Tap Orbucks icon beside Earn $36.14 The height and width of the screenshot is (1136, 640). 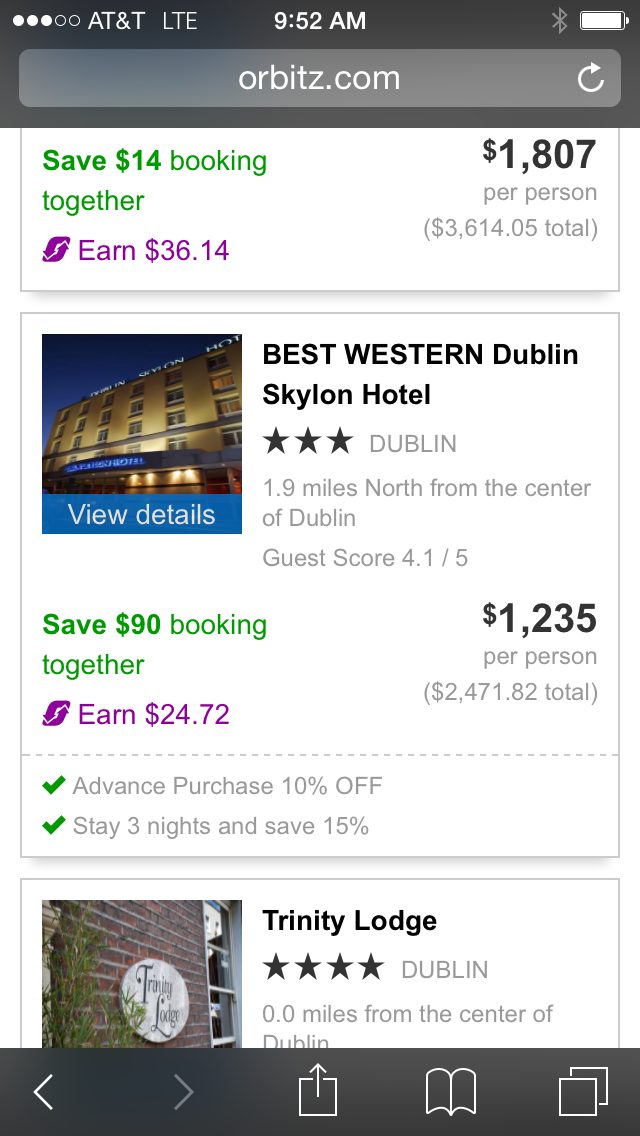[x=56, y=250]
